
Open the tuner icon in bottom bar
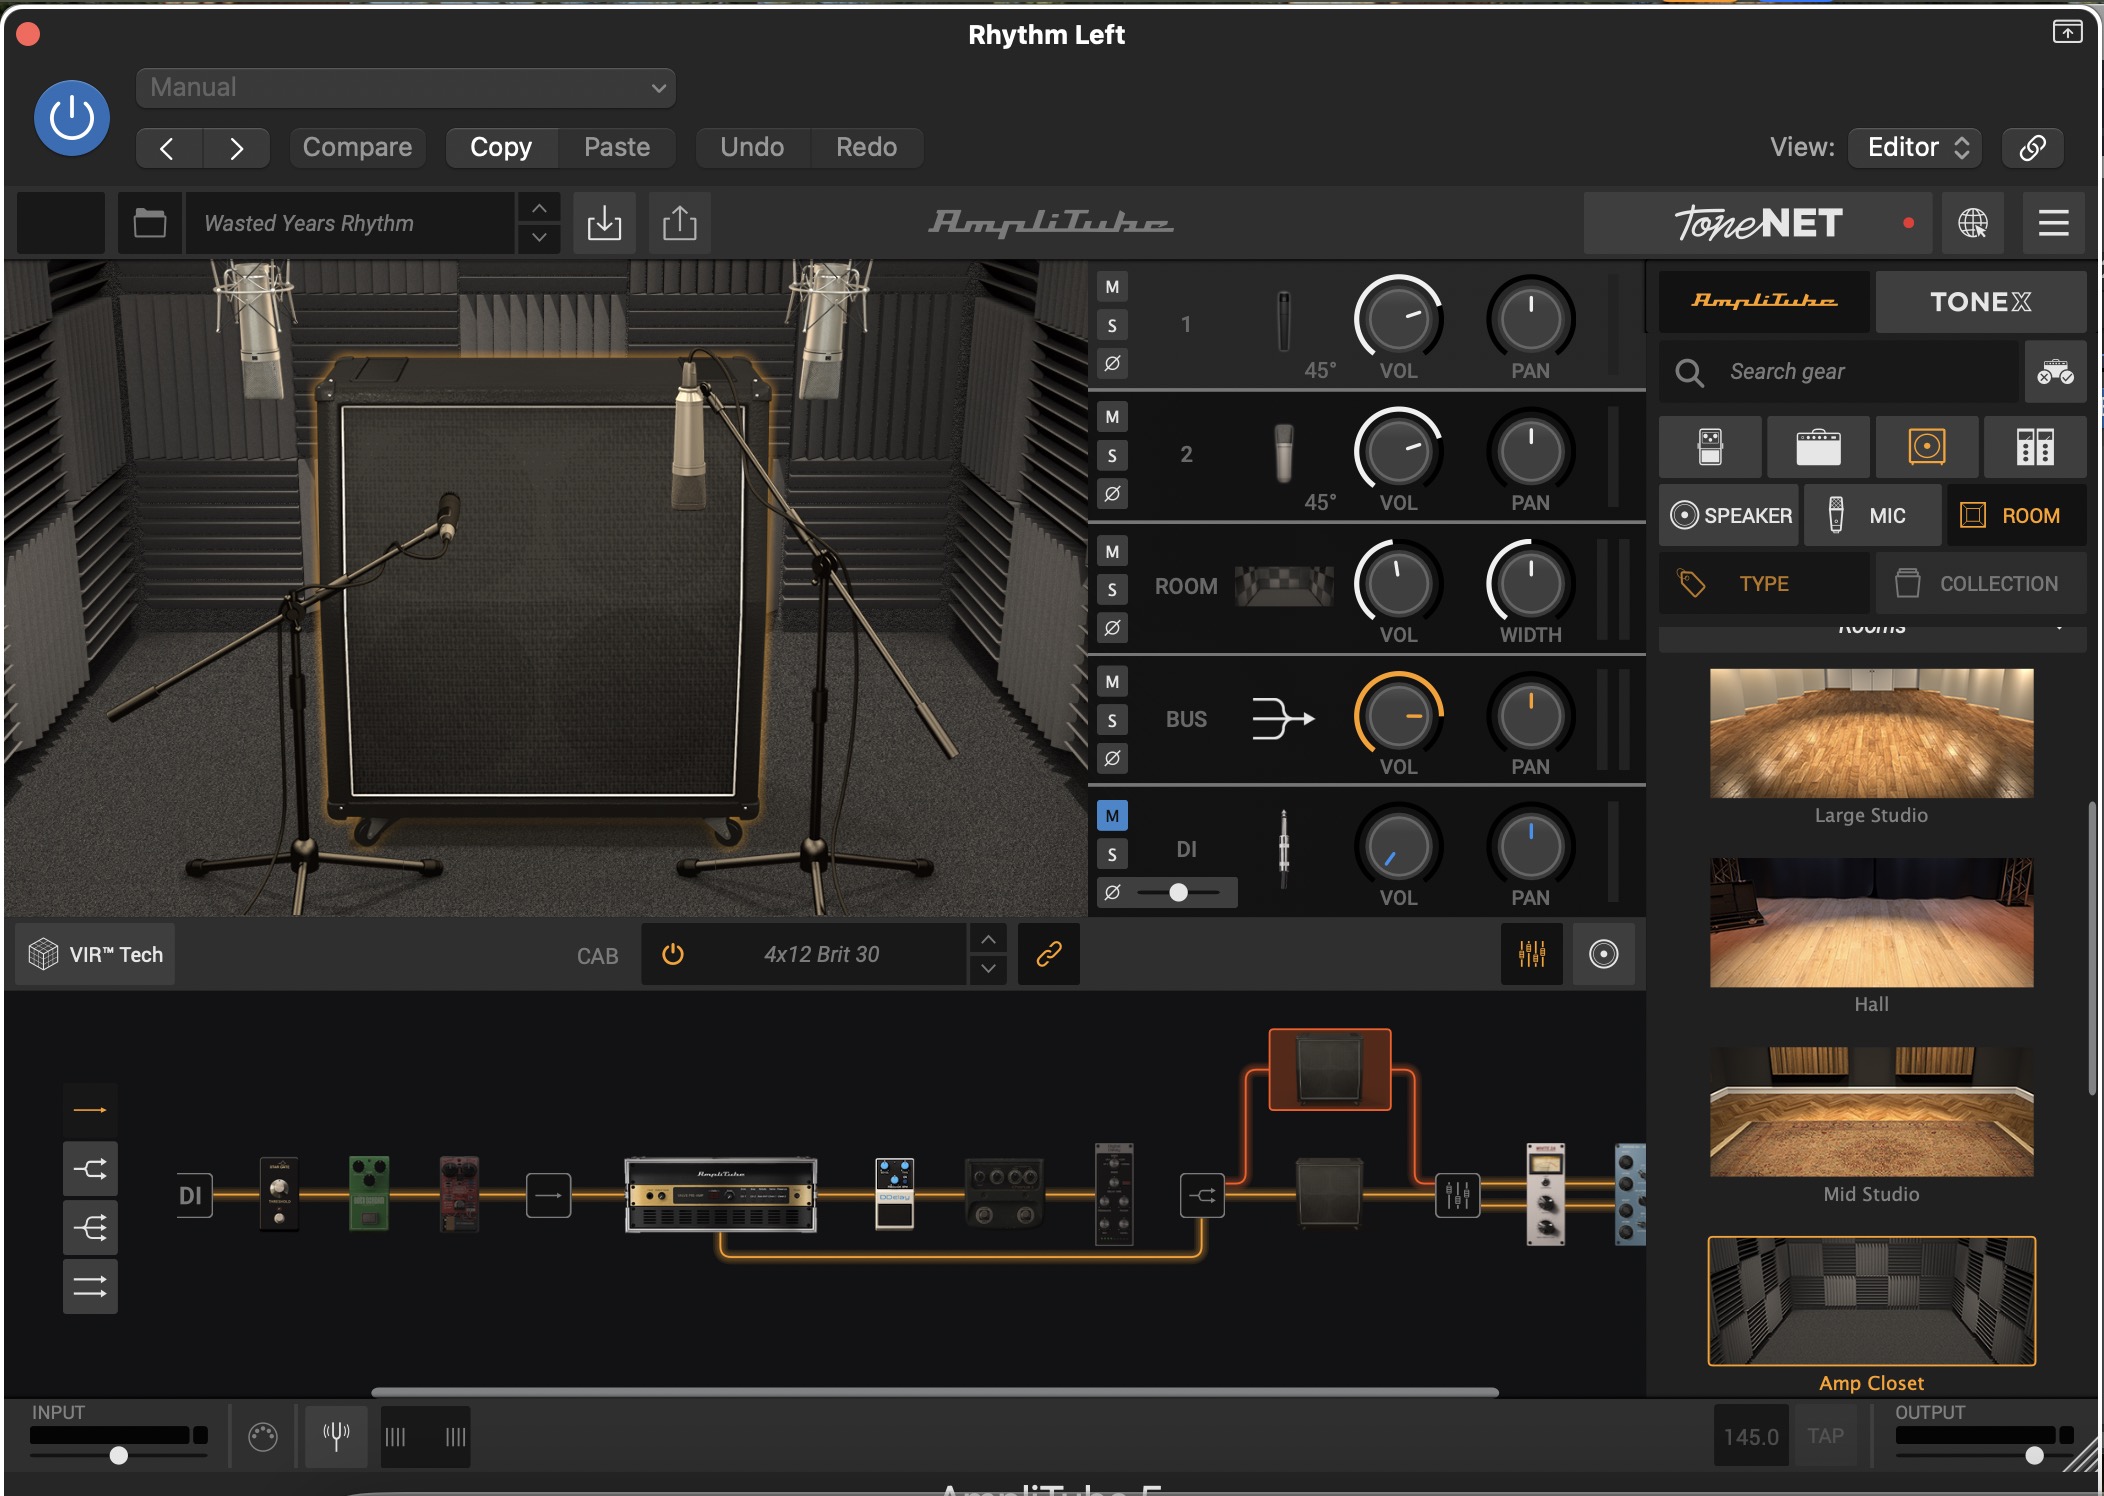(336, 1437)
